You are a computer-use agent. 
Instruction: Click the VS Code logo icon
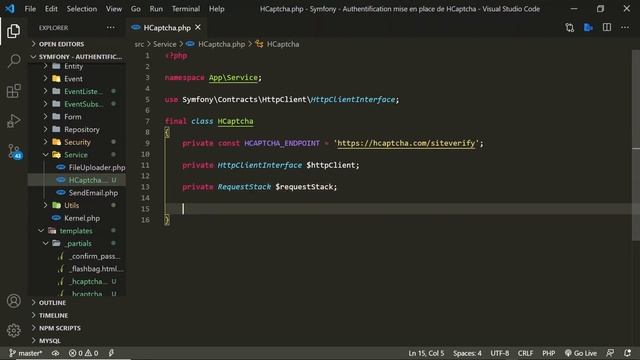point(10,9)
